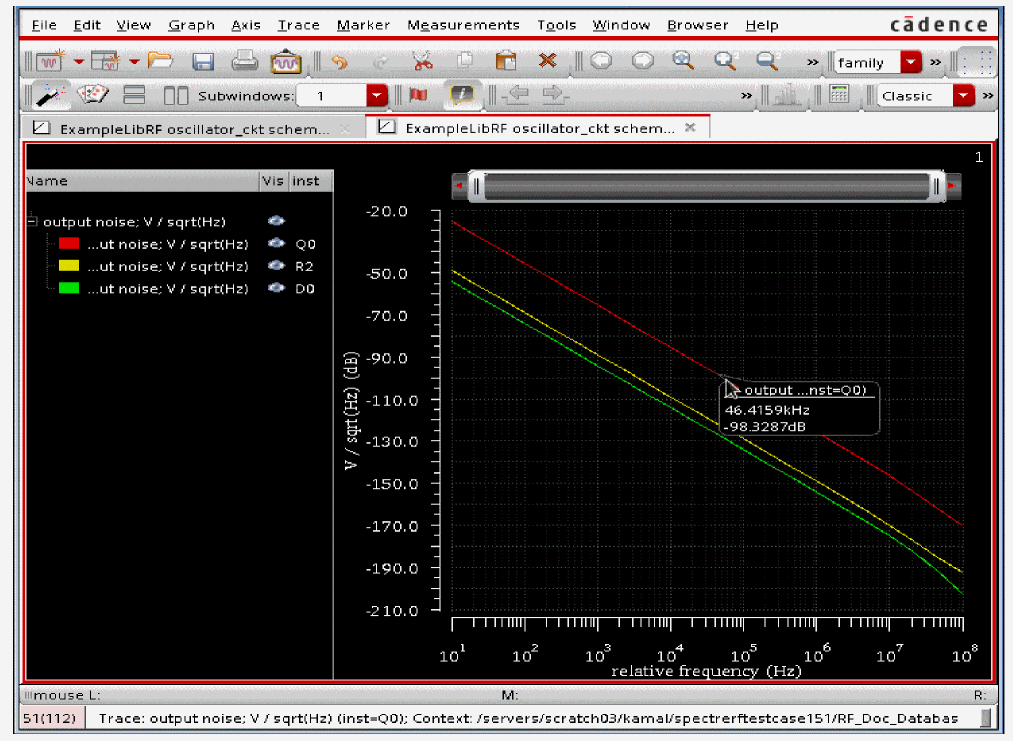Click the calculator icon in toolbar
Screen dimensions: 1013x741
840,96
